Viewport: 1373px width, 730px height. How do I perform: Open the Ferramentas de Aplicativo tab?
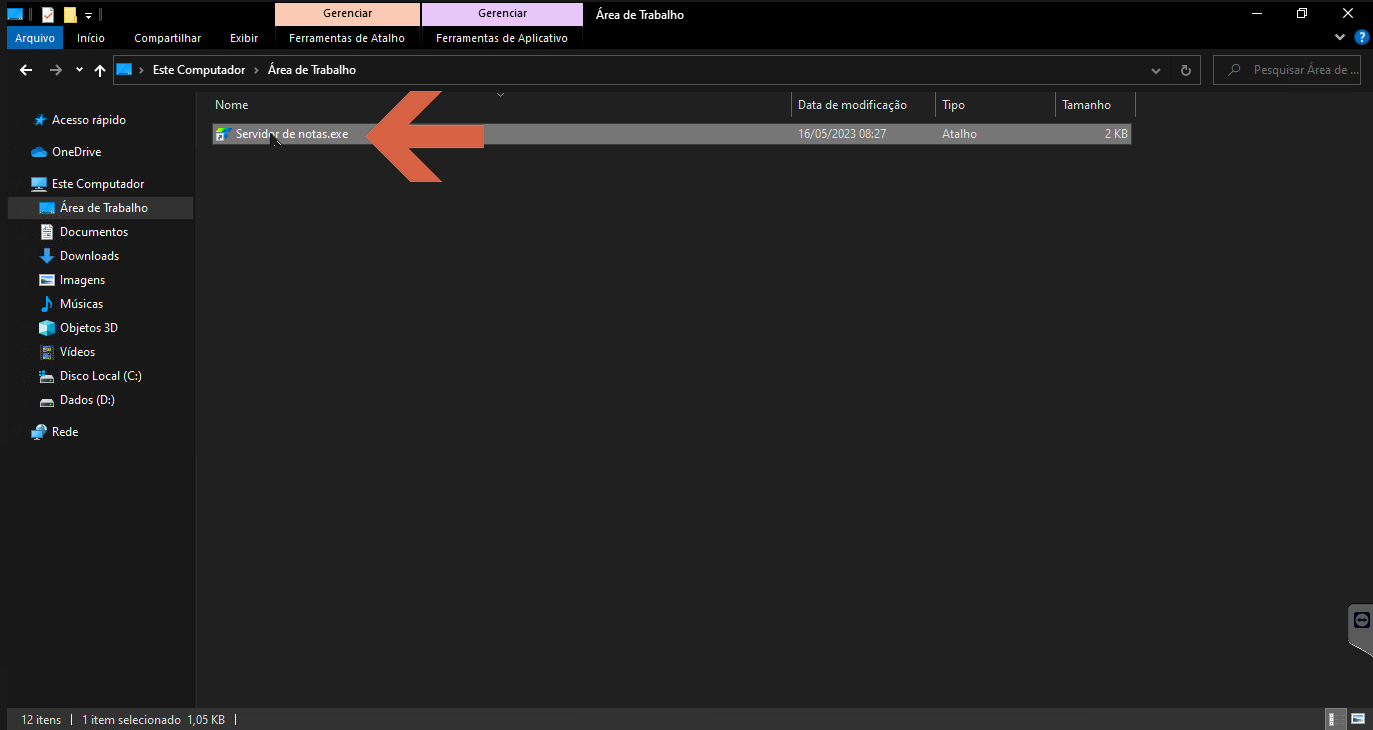pos(502,38)
